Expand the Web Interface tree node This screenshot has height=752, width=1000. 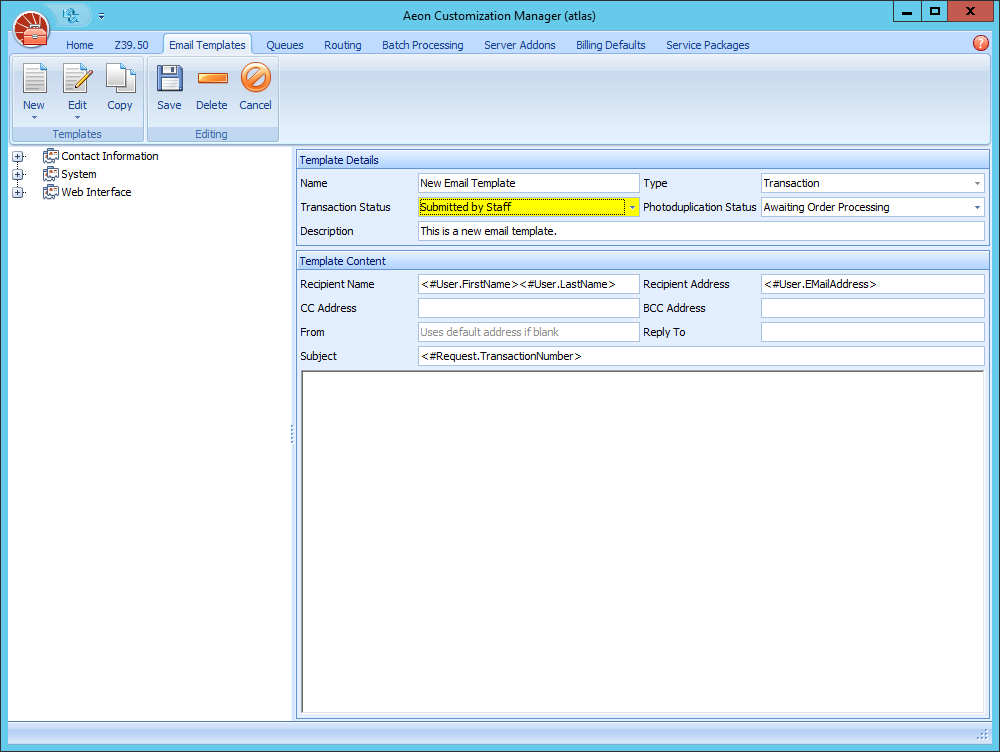18,192
